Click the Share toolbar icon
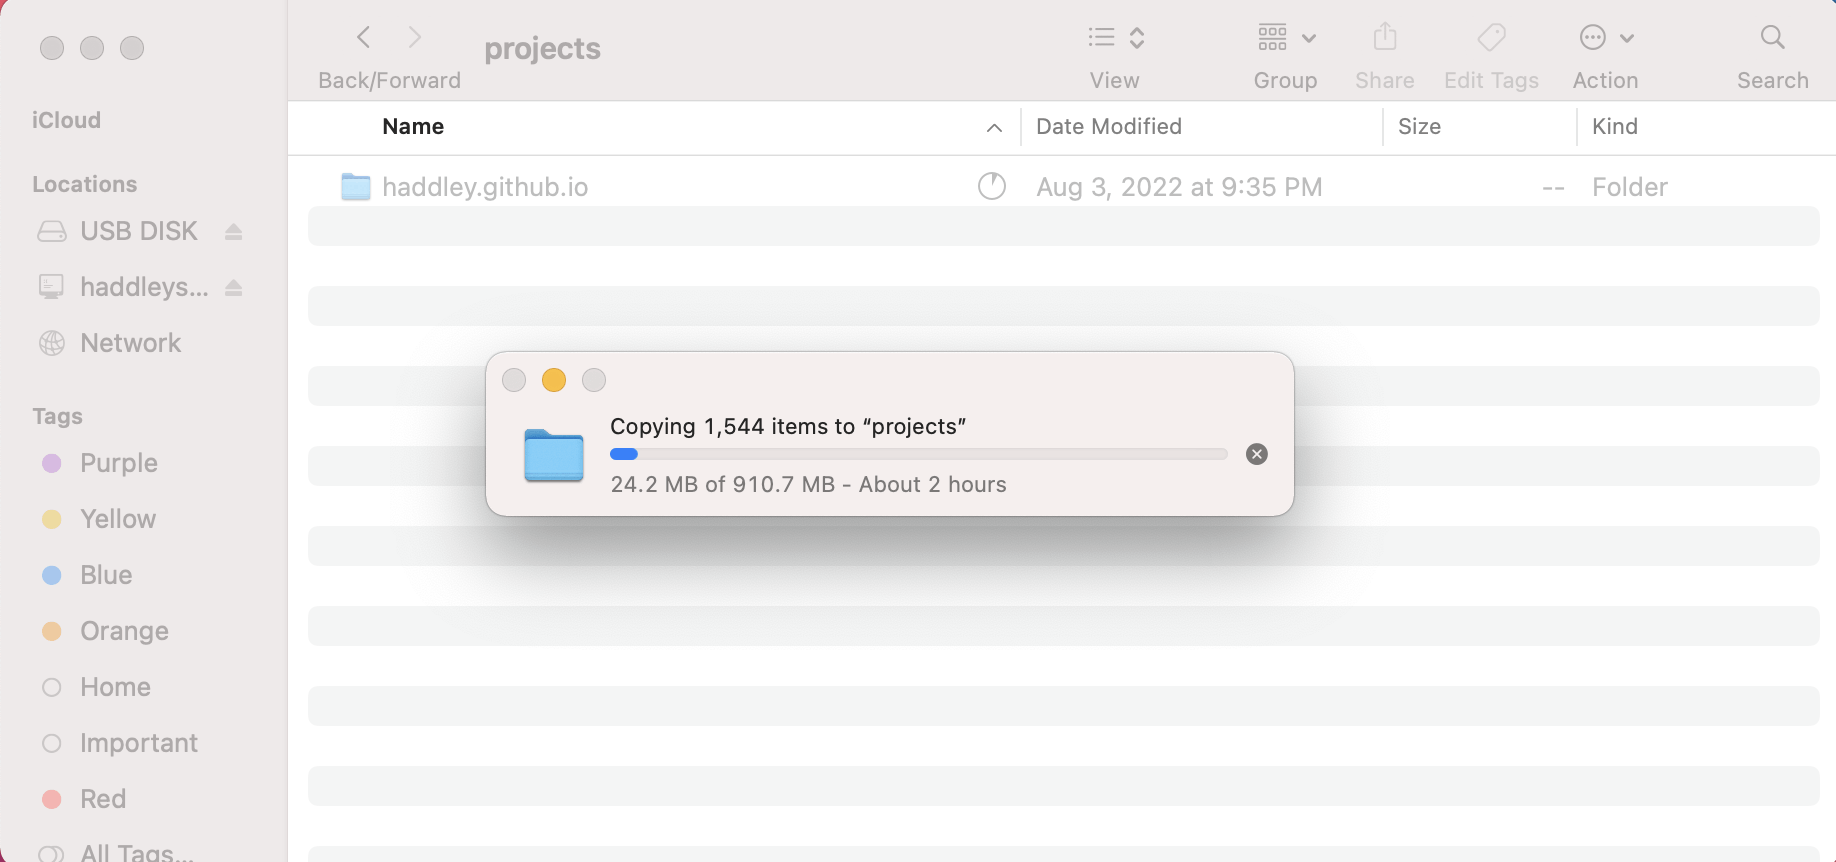Screen dimensions: 1836x862 1384,38
